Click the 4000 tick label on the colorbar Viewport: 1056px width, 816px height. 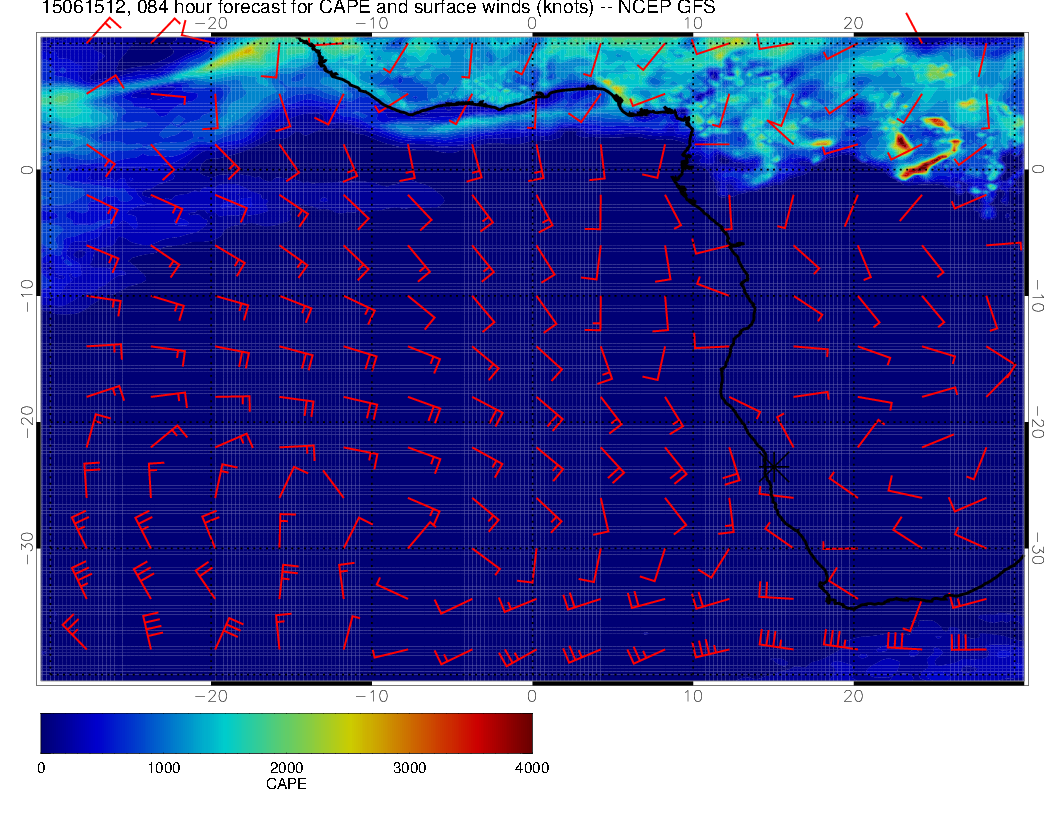[x=531, y=768]
